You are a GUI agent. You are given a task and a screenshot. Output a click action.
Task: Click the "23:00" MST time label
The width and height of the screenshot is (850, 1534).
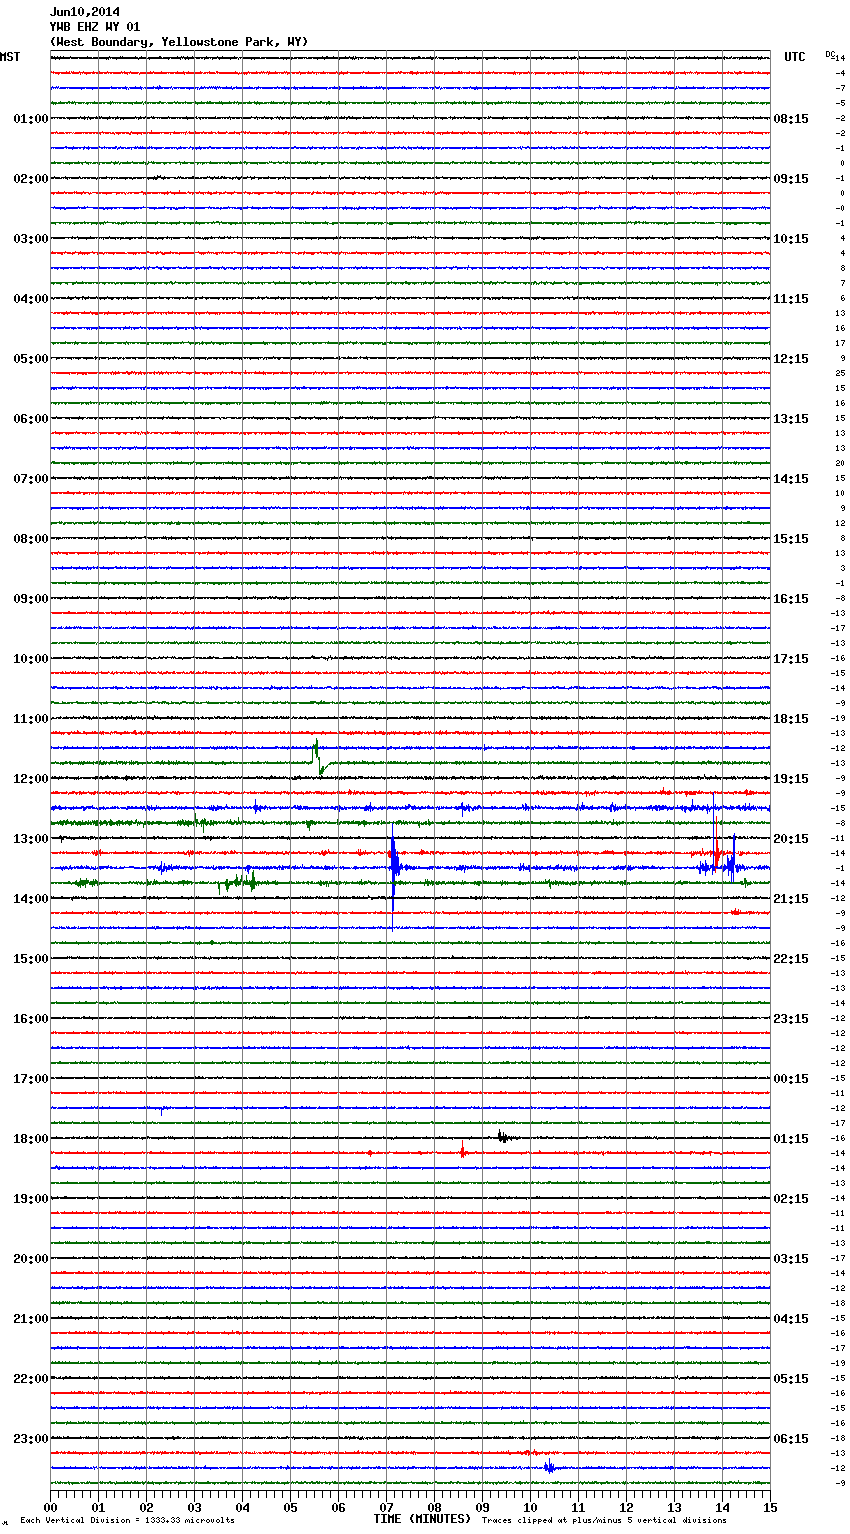tap(30, 1439)
